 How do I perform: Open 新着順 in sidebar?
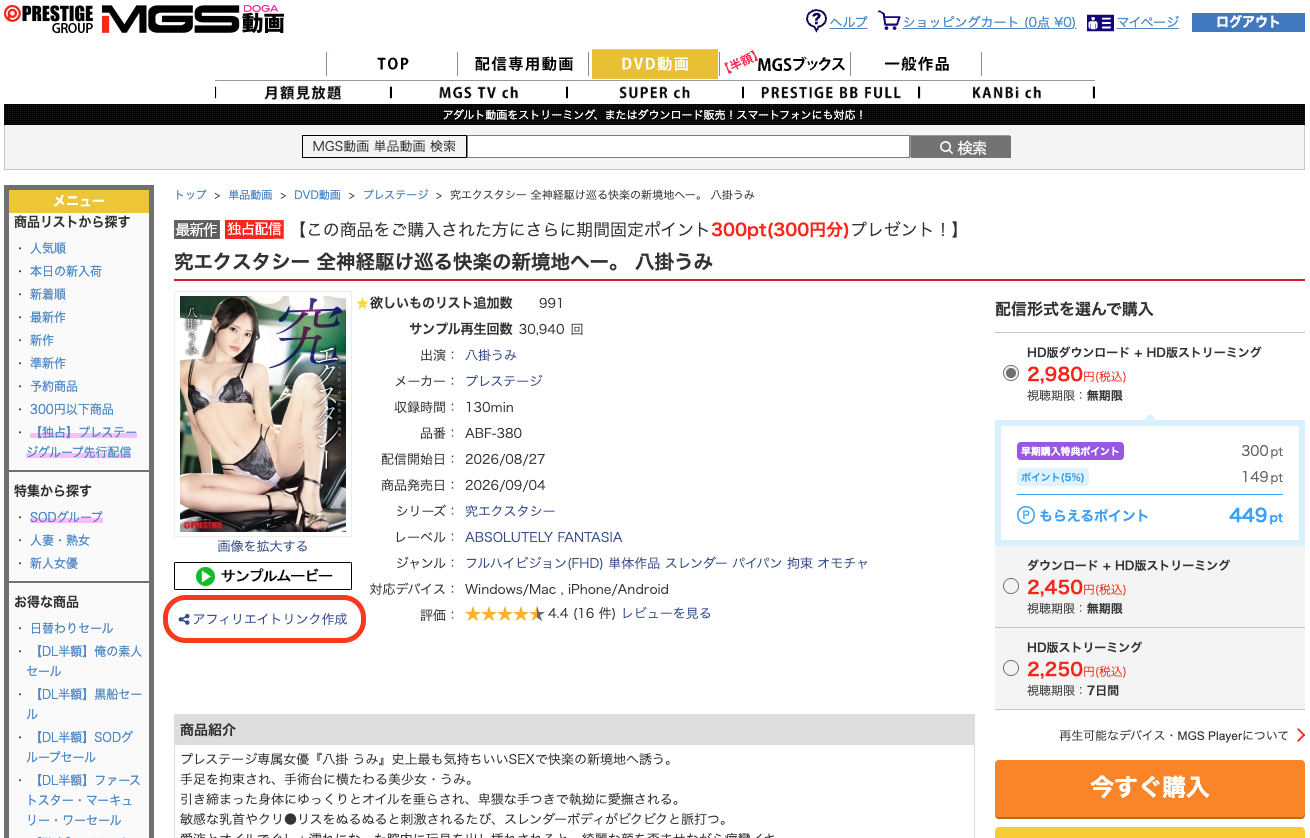click(x=48, y=294)
